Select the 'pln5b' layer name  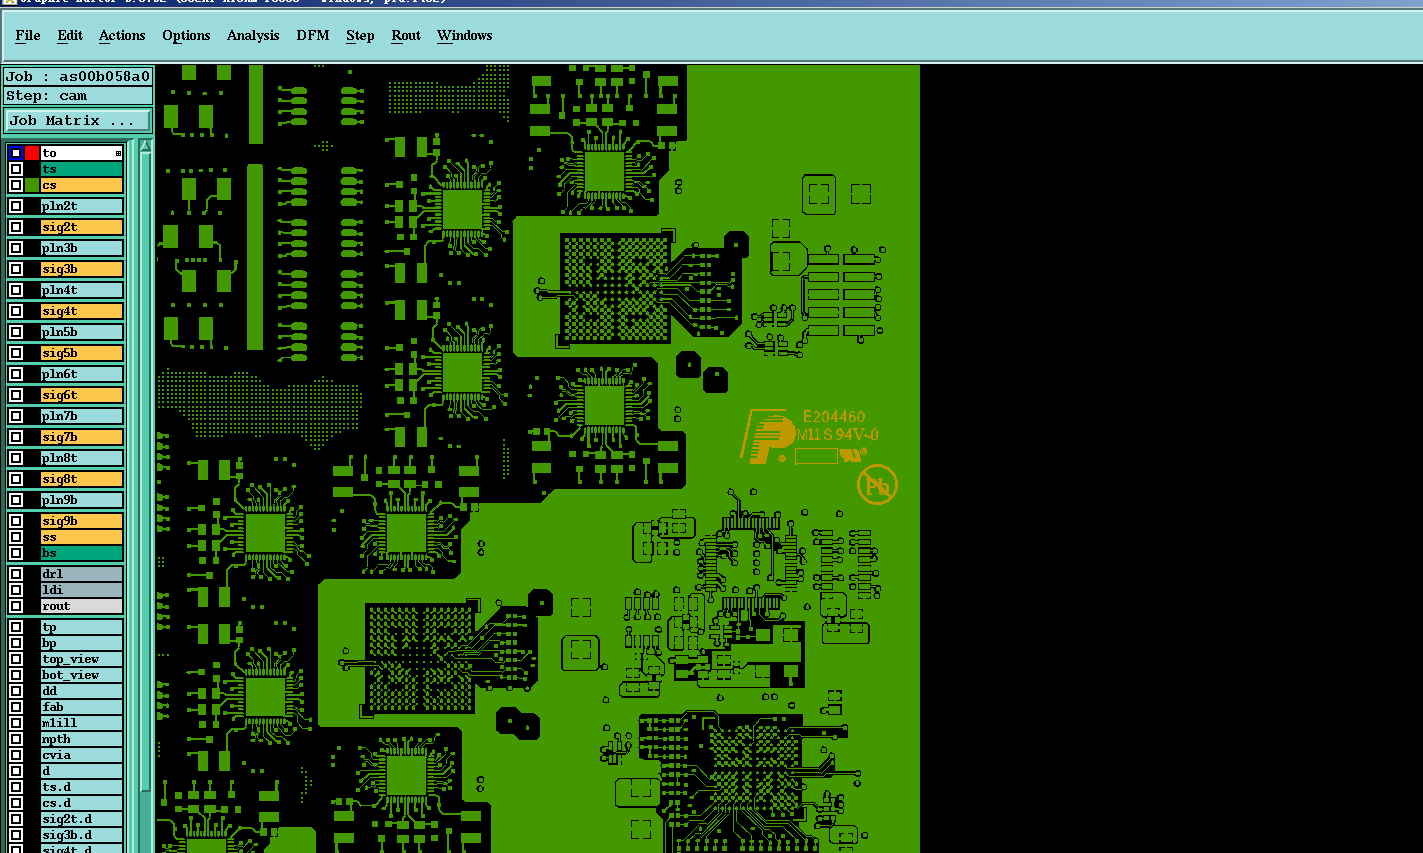(81, 332)
